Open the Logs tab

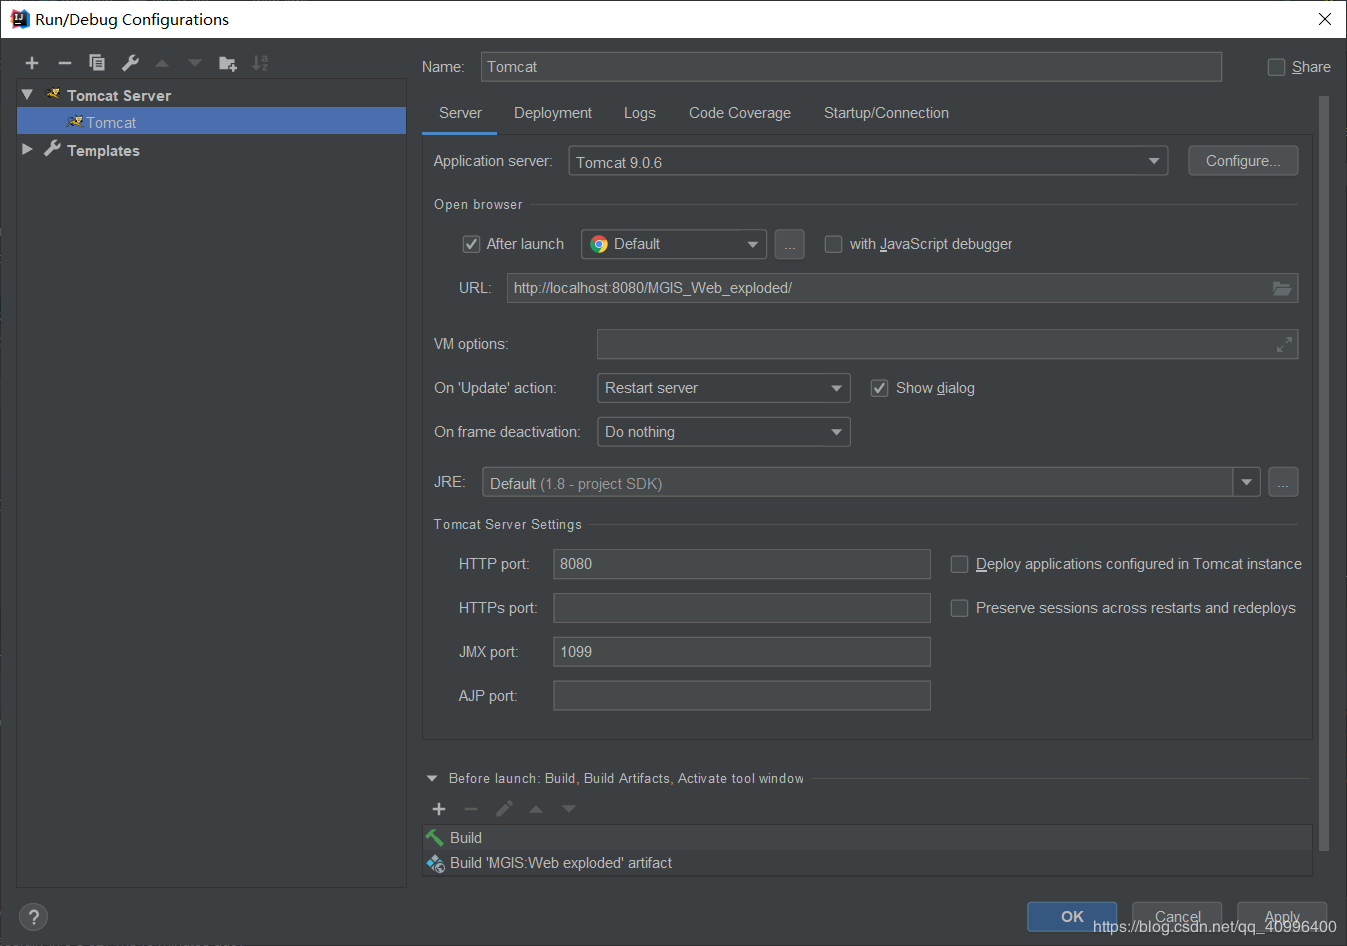640,113
